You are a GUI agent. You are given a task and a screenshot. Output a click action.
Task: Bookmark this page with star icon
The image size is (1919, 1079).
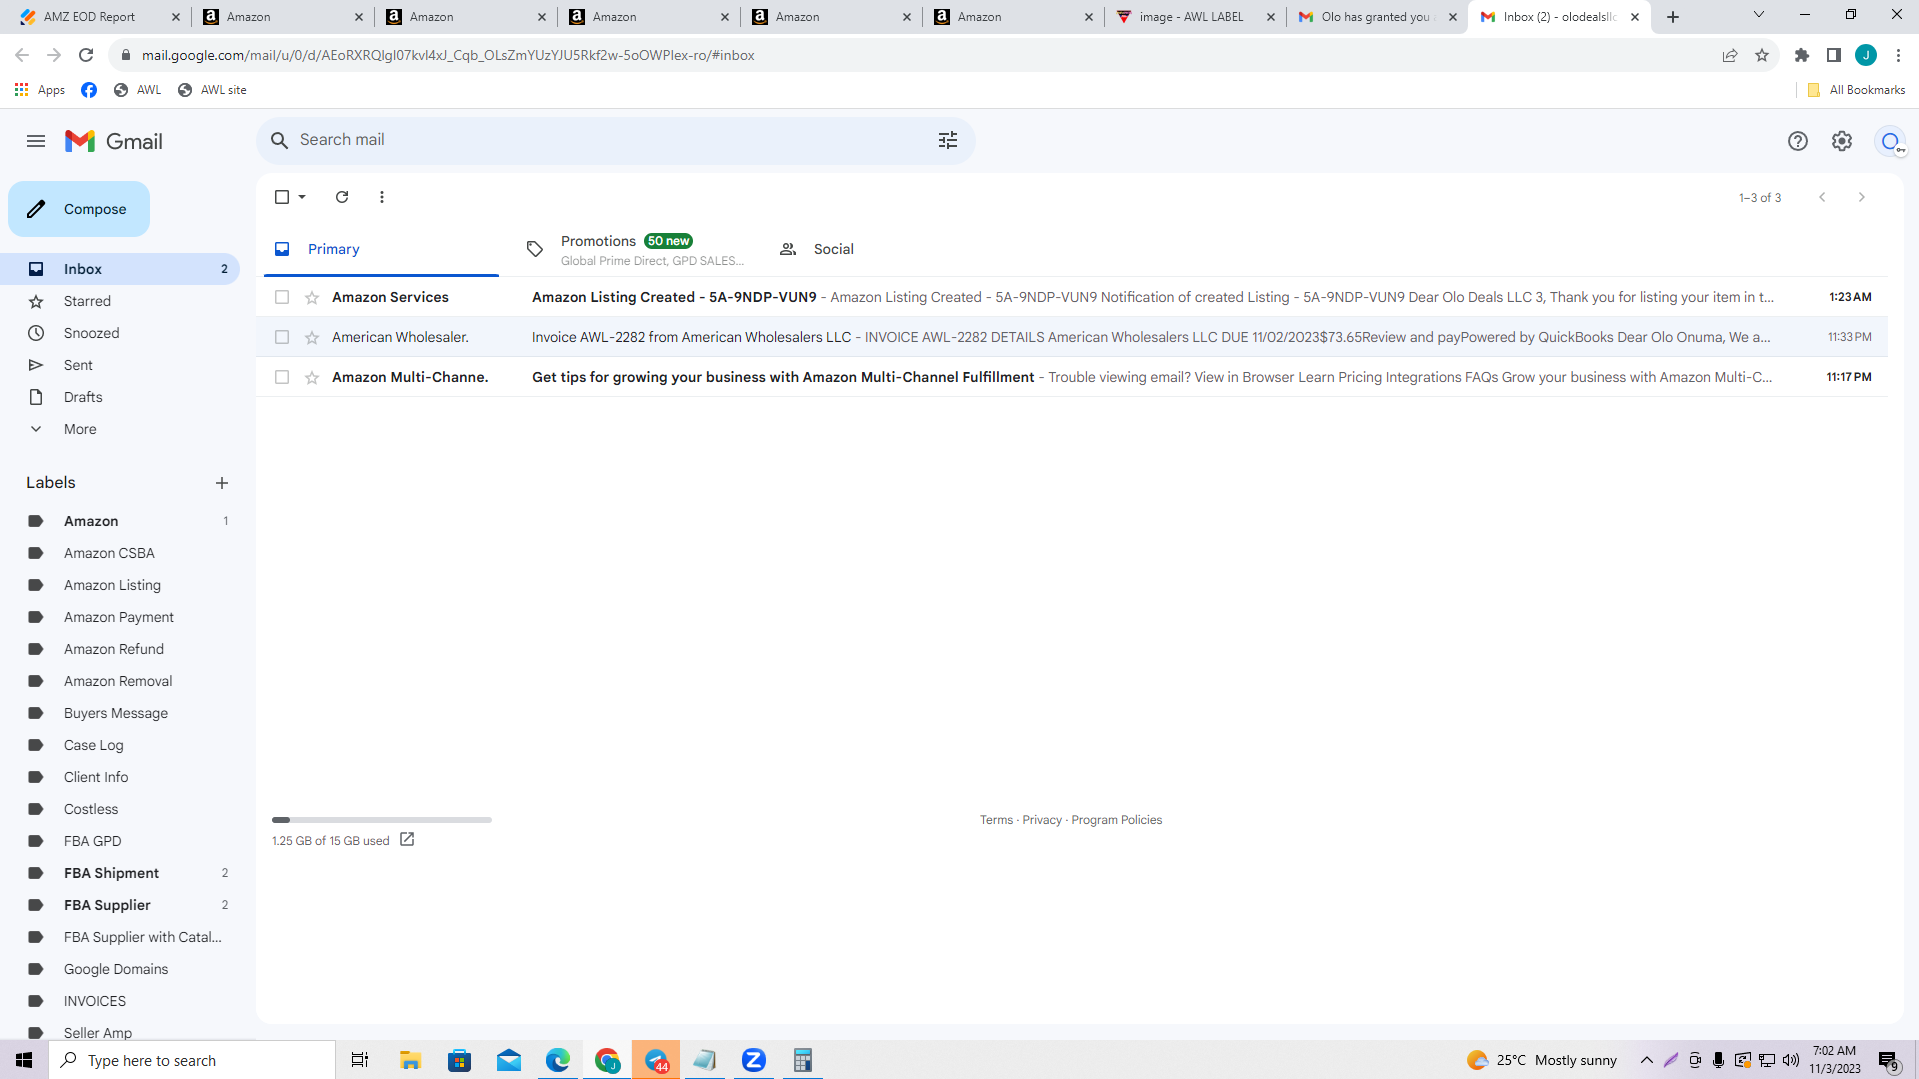tap(1762, 55)
